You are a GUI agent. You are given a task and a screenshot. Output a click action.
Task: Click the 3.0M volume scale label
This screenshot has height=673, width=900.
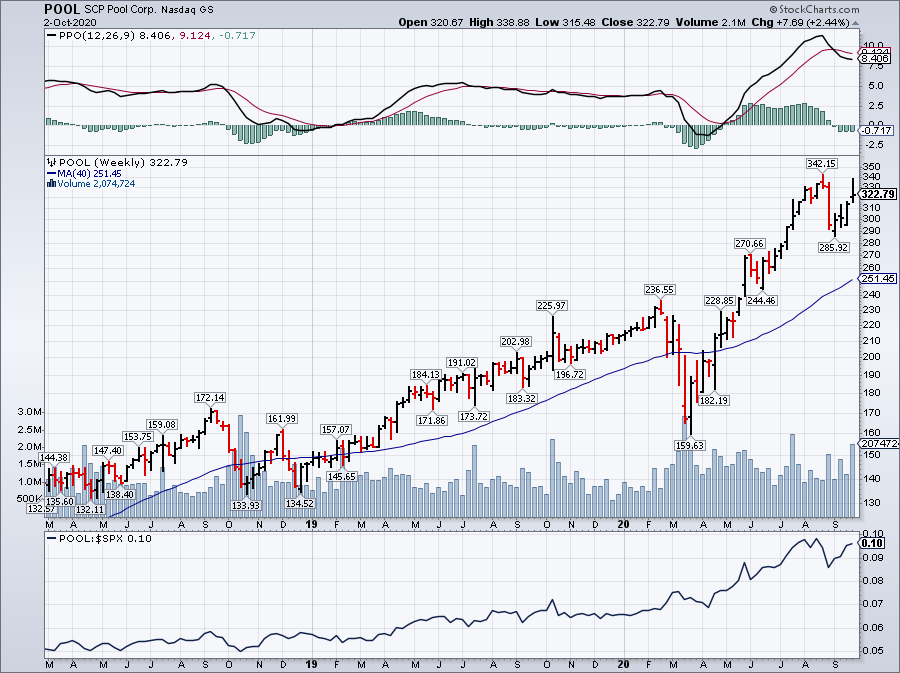tap(30, 412)
